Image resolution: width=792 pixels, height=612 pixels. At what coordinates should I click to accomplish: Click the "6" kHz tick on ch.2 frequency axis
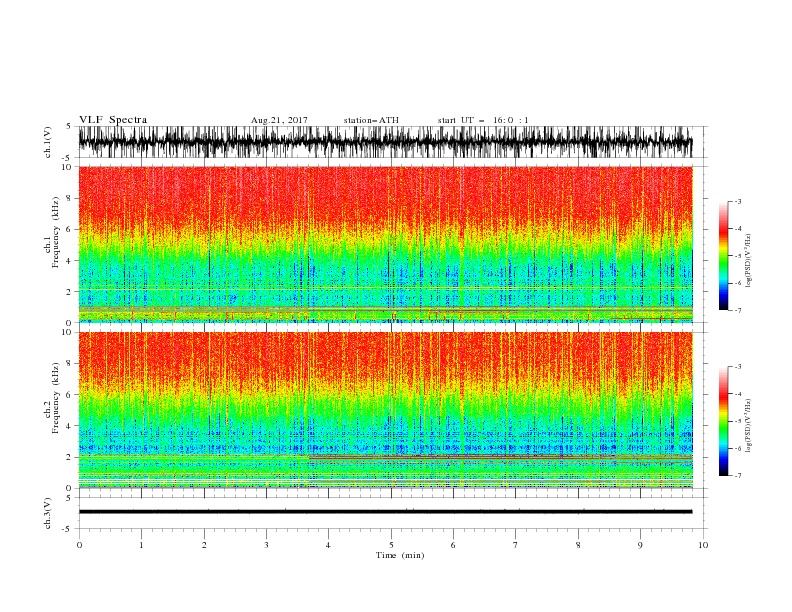click(x=70, y=395)
